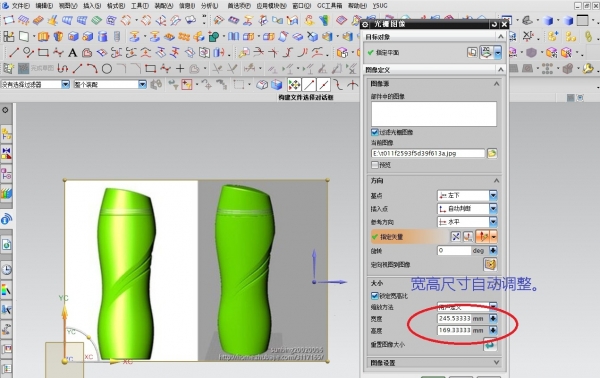The image size is (600, 378).
Task: Close the raster image dialog
Action: 504,24
